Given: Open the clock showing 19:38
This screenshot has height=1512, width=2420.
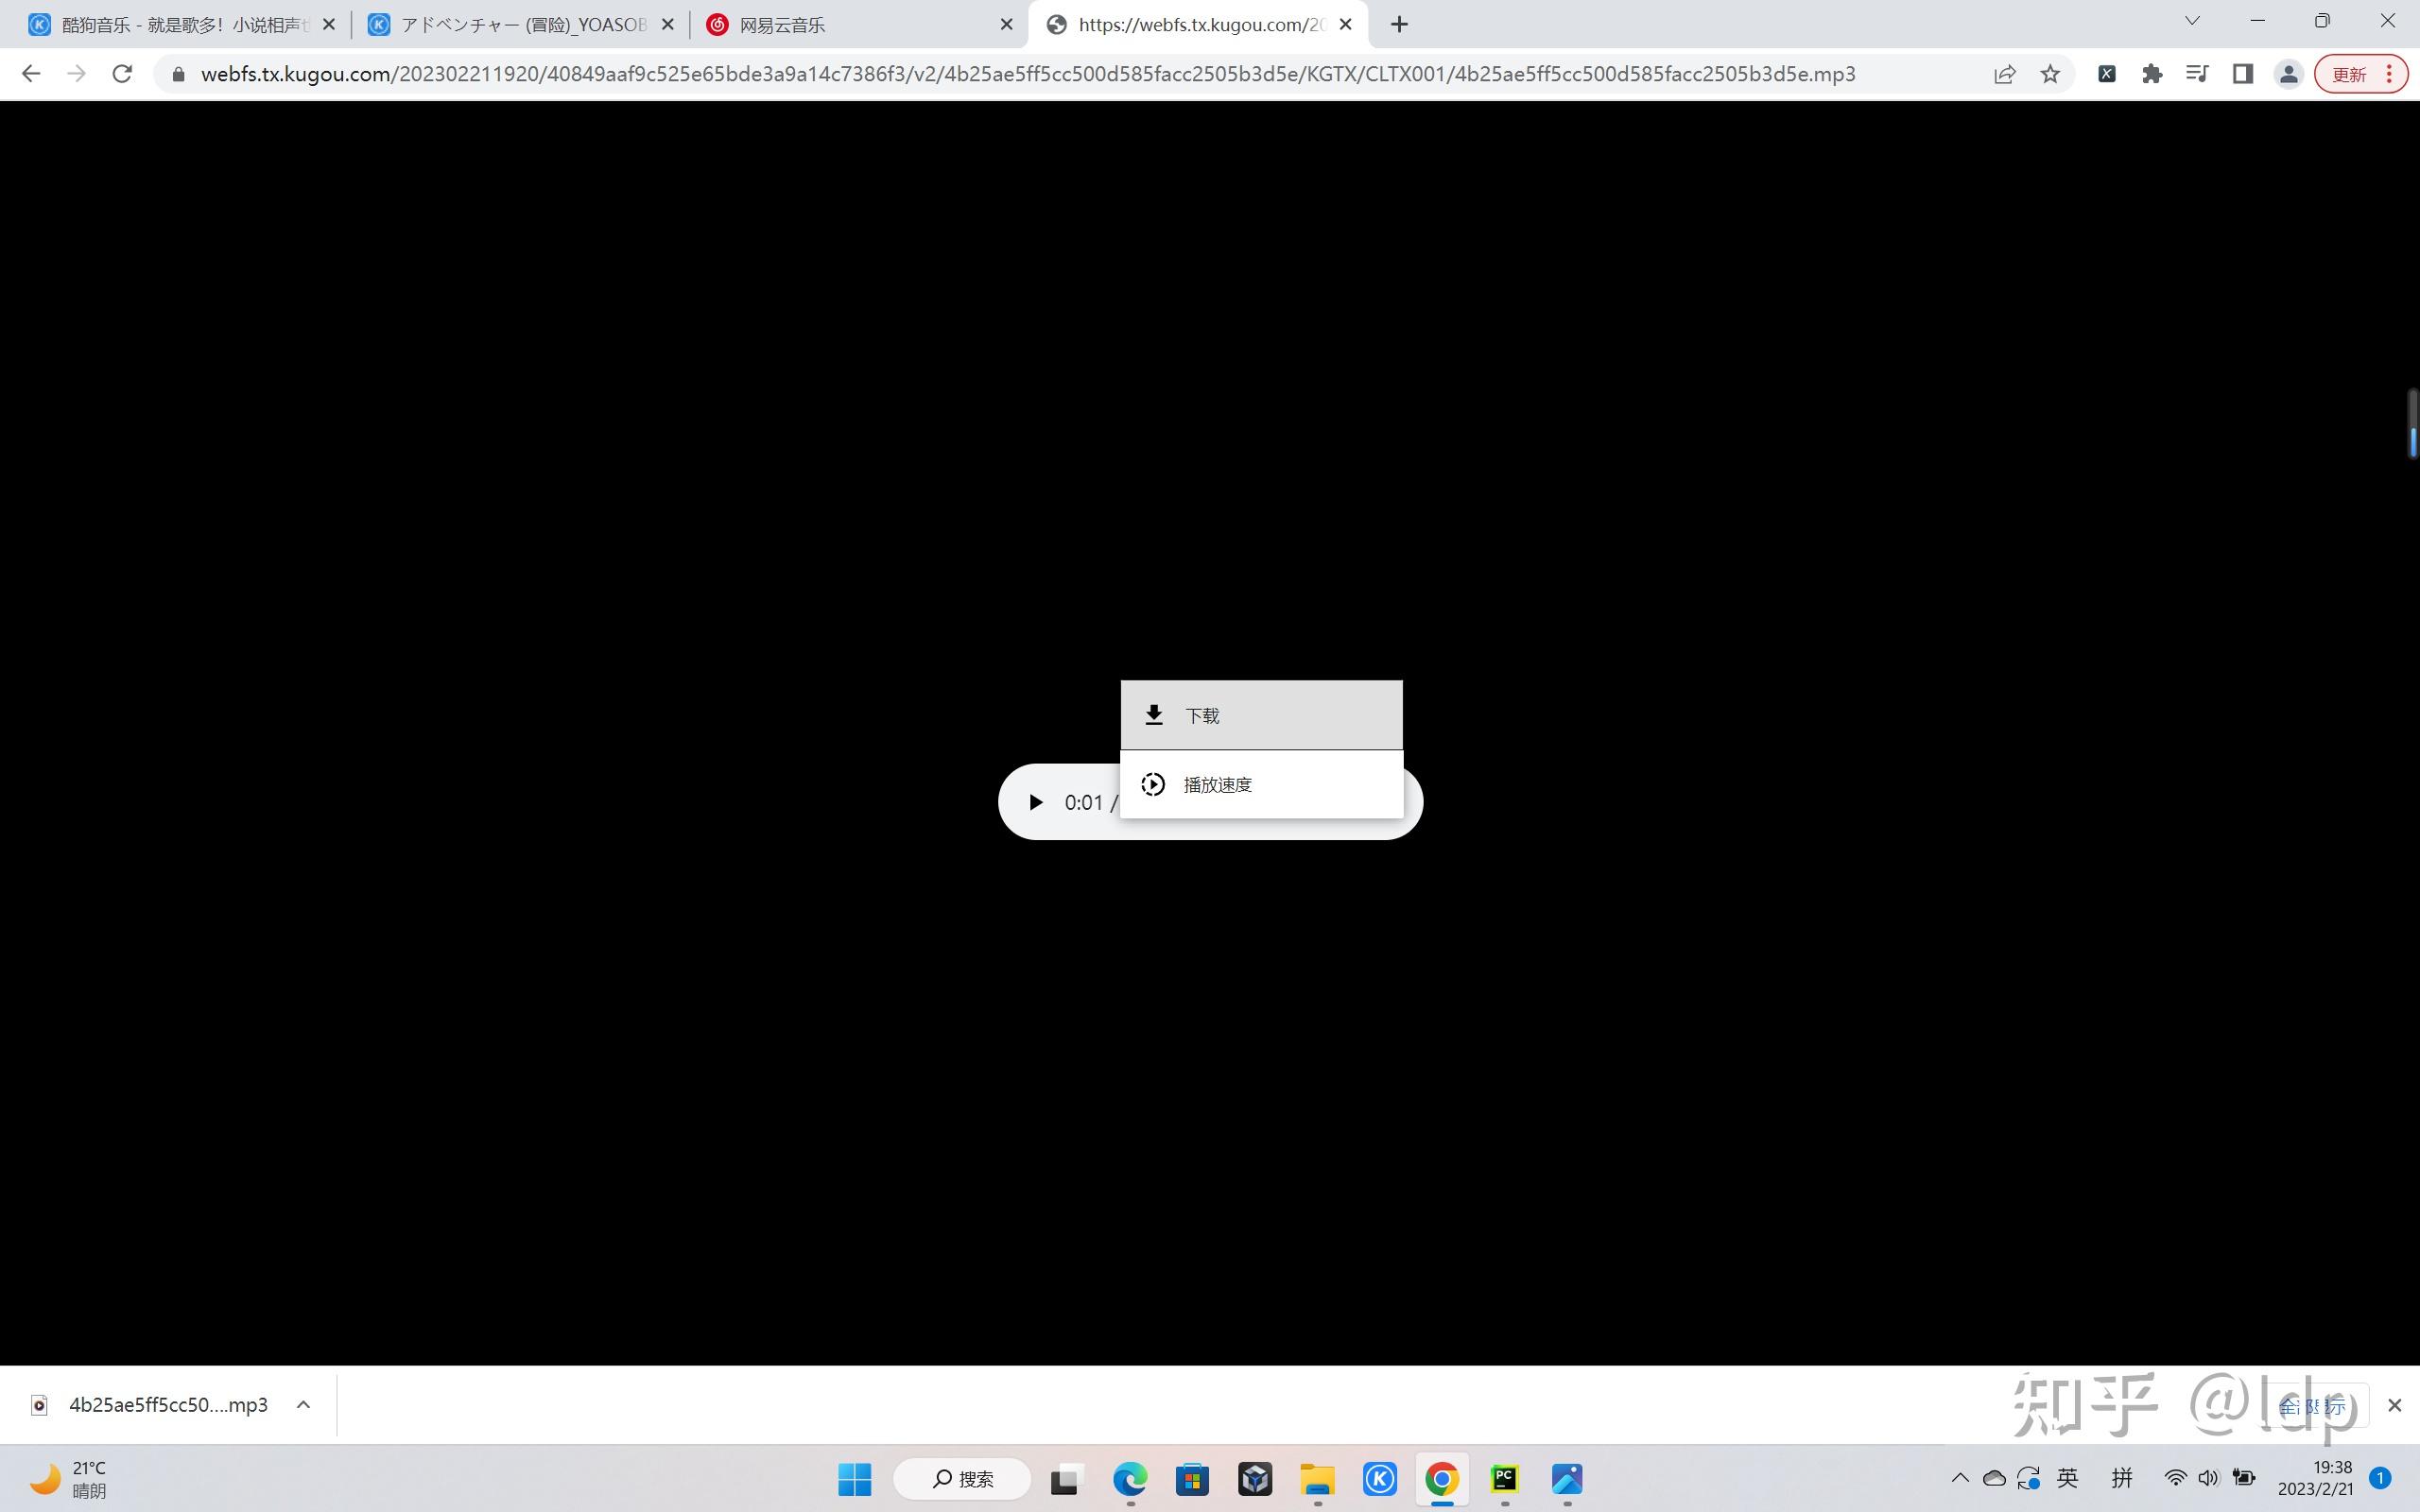Looking at the screenshot, I should click(2315, 1478).
